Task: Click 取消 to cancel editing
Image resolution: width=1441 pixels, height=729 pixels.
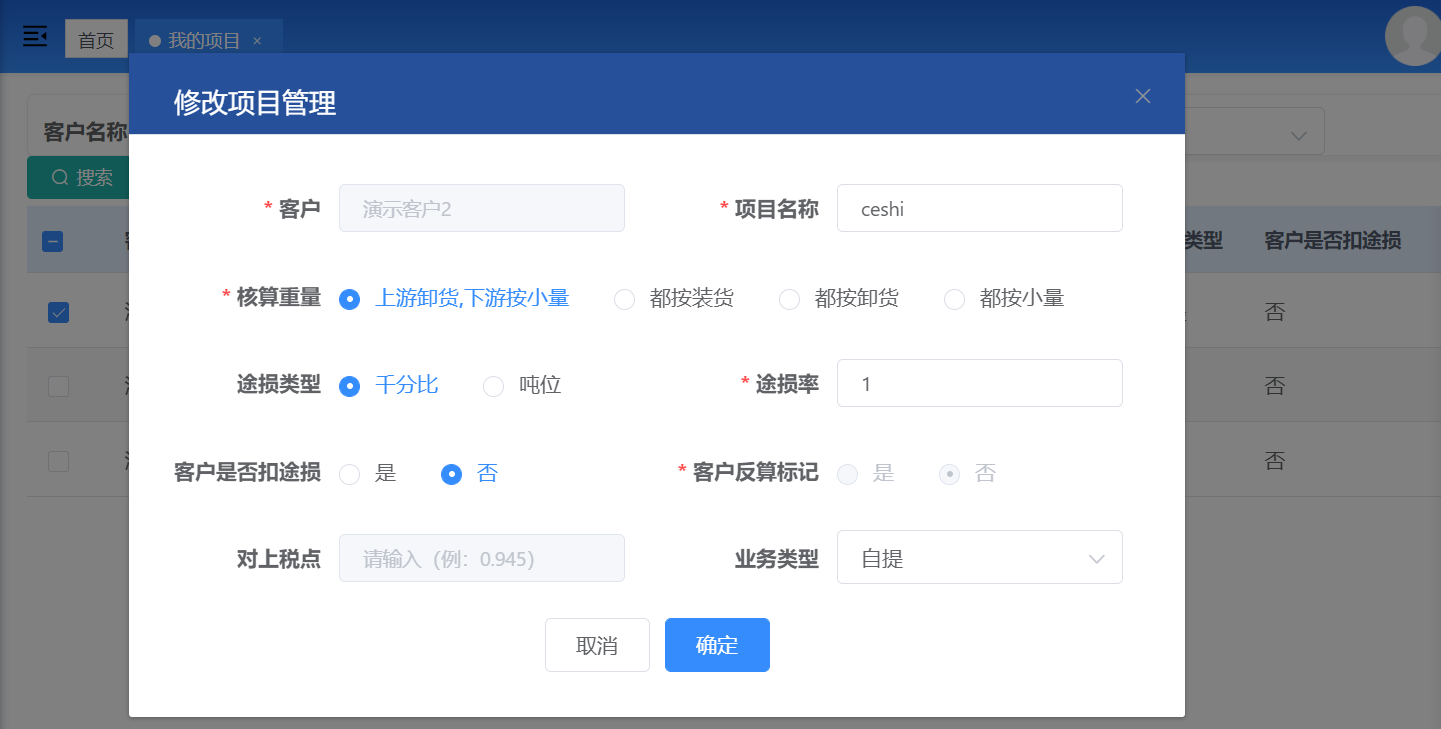Action: pos(597,645)
